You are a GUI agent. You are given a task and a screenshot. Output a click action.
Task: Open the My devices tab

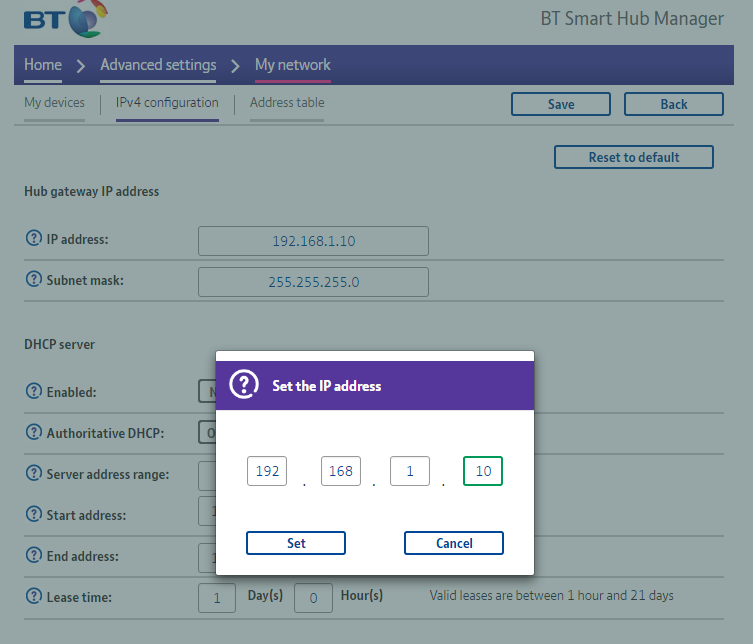(54, 103)
